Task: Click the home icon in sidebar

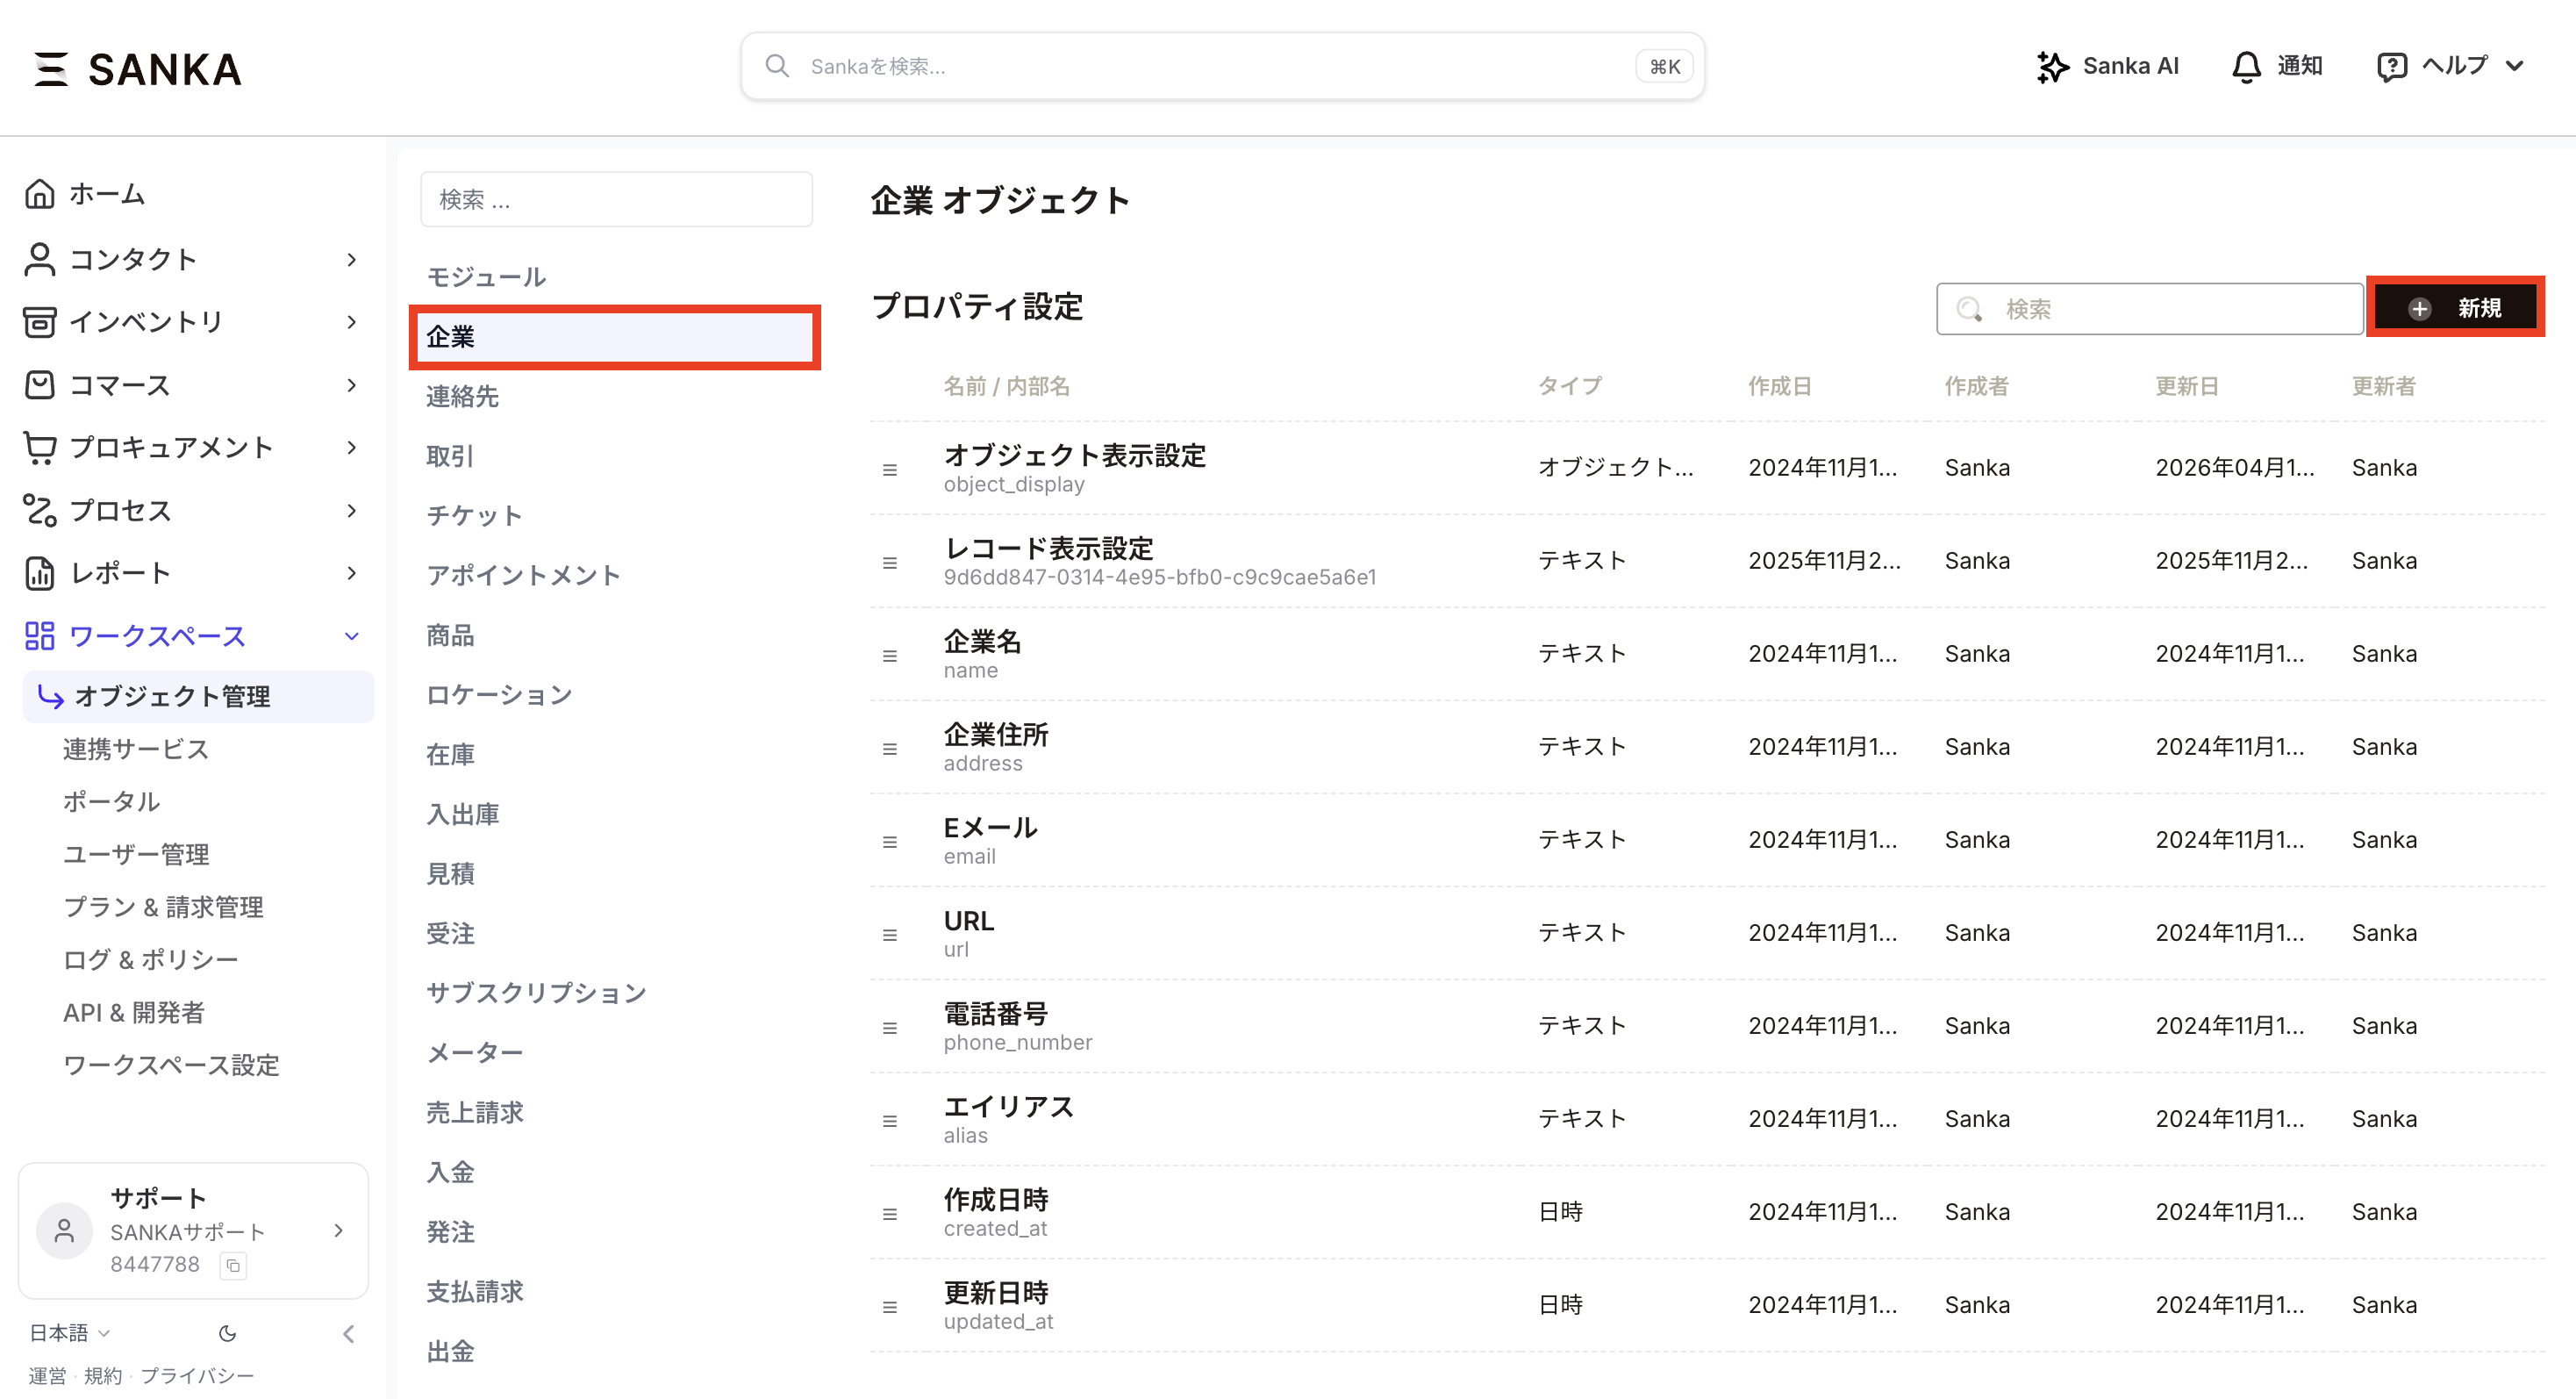Action: [40, 194]
